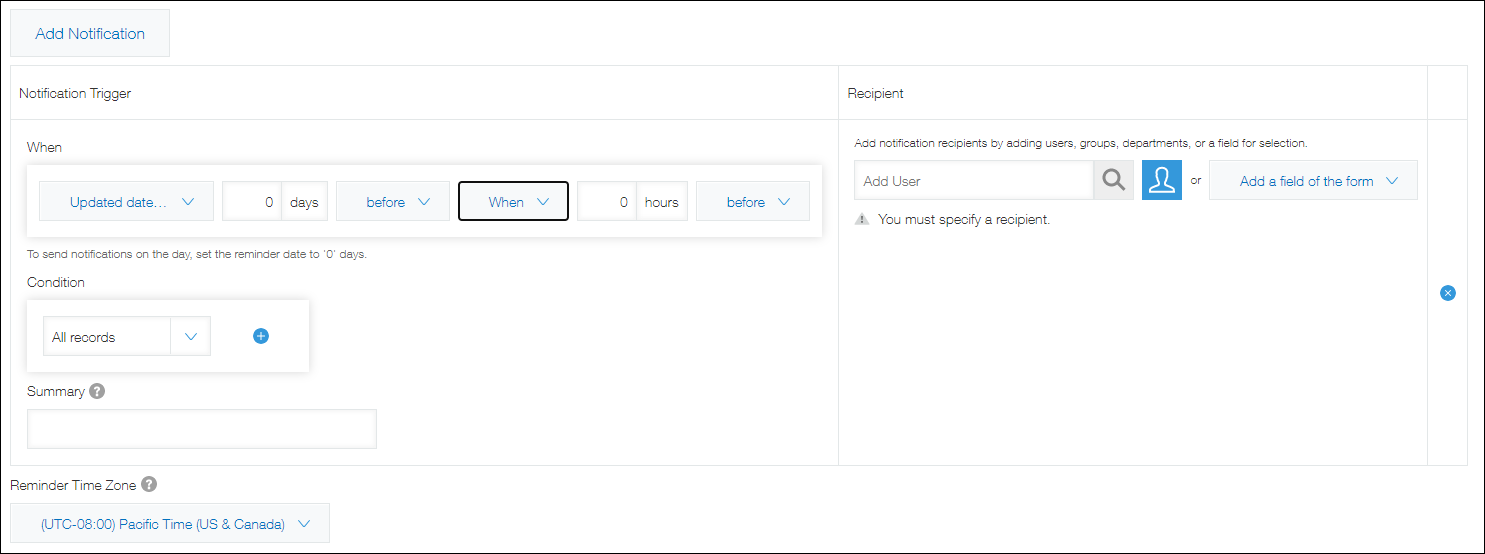Click the chevron arrow beside 'All records'
The width and height of the screenshot is (1485, 554).
click(191, 337)
